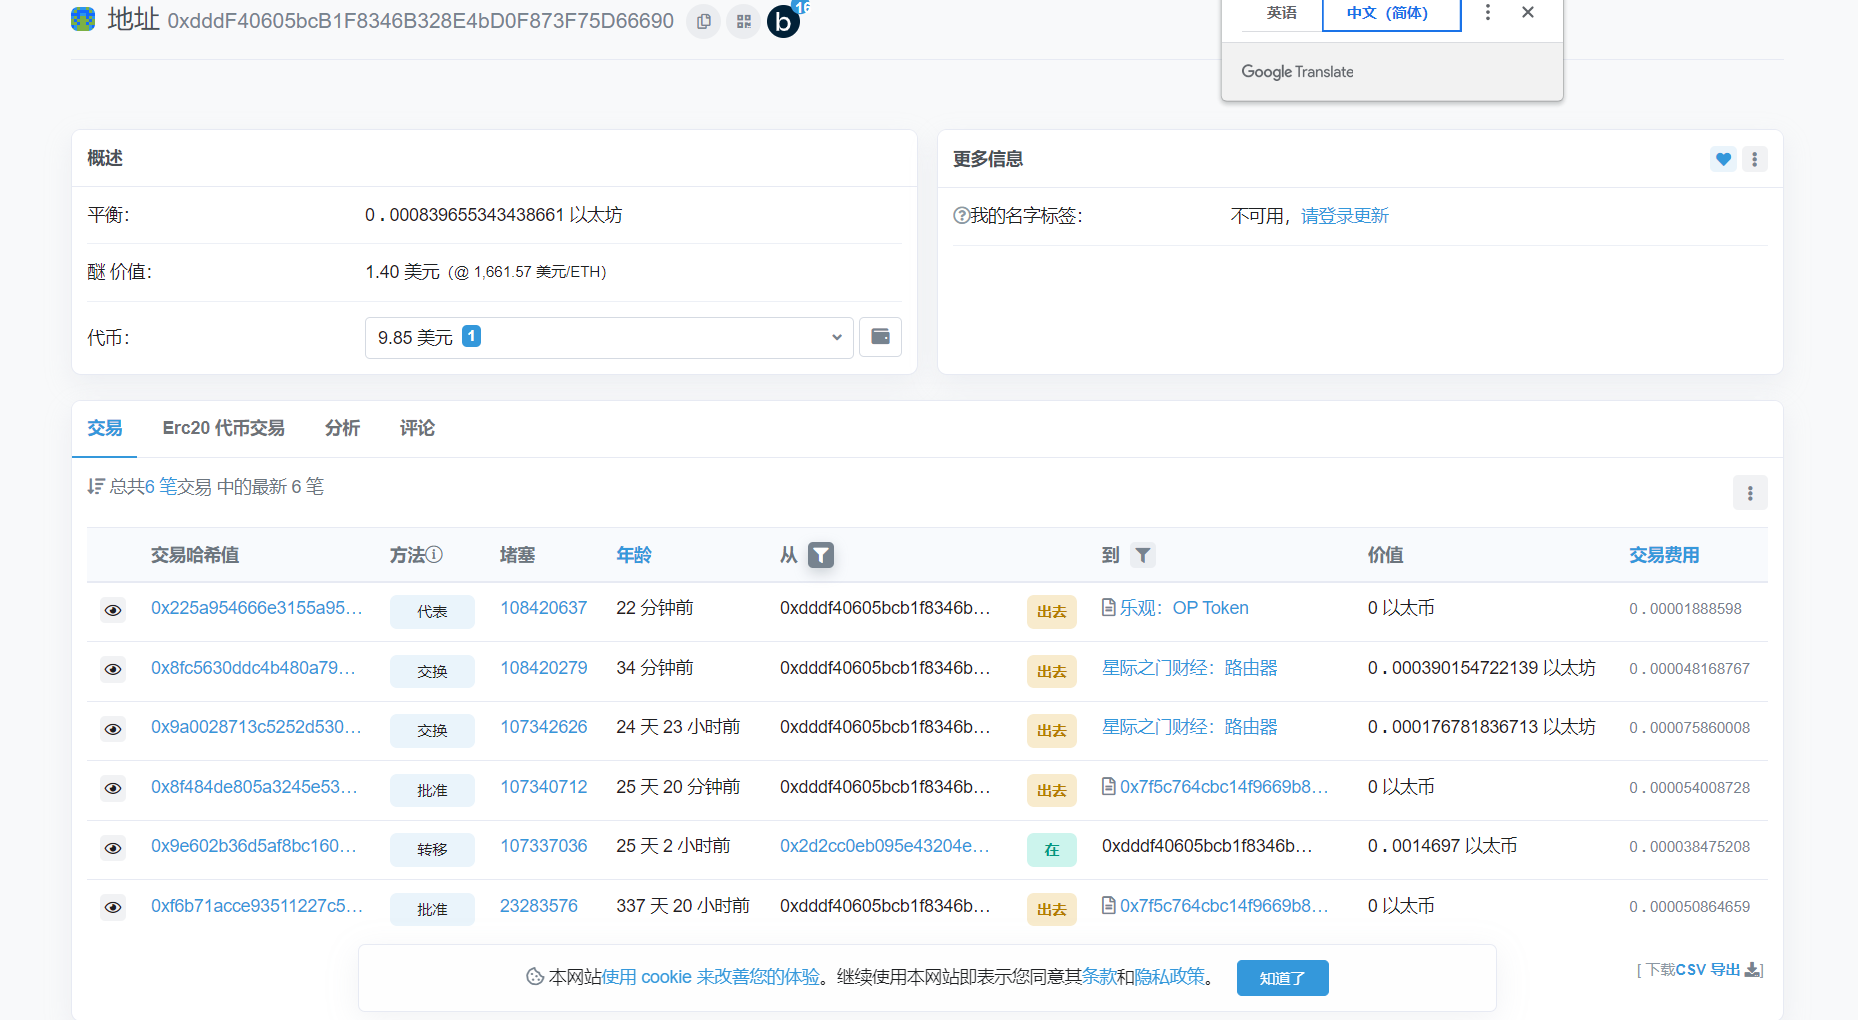This screenshot has height=1020, width=1858.
Task: Click 出去 badge in OP Token row
Action: coord(1052,611)
